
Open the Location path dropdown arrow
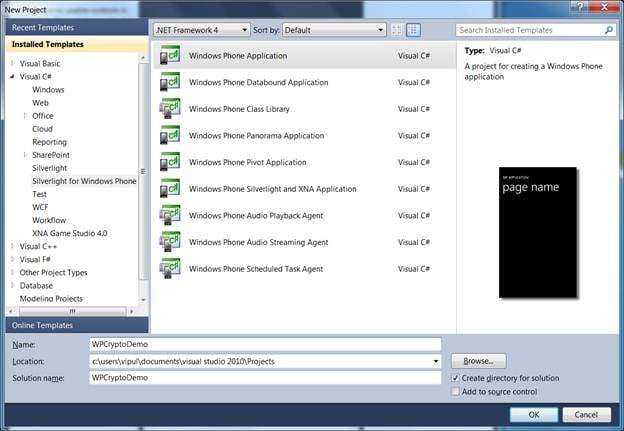[436, 361]
